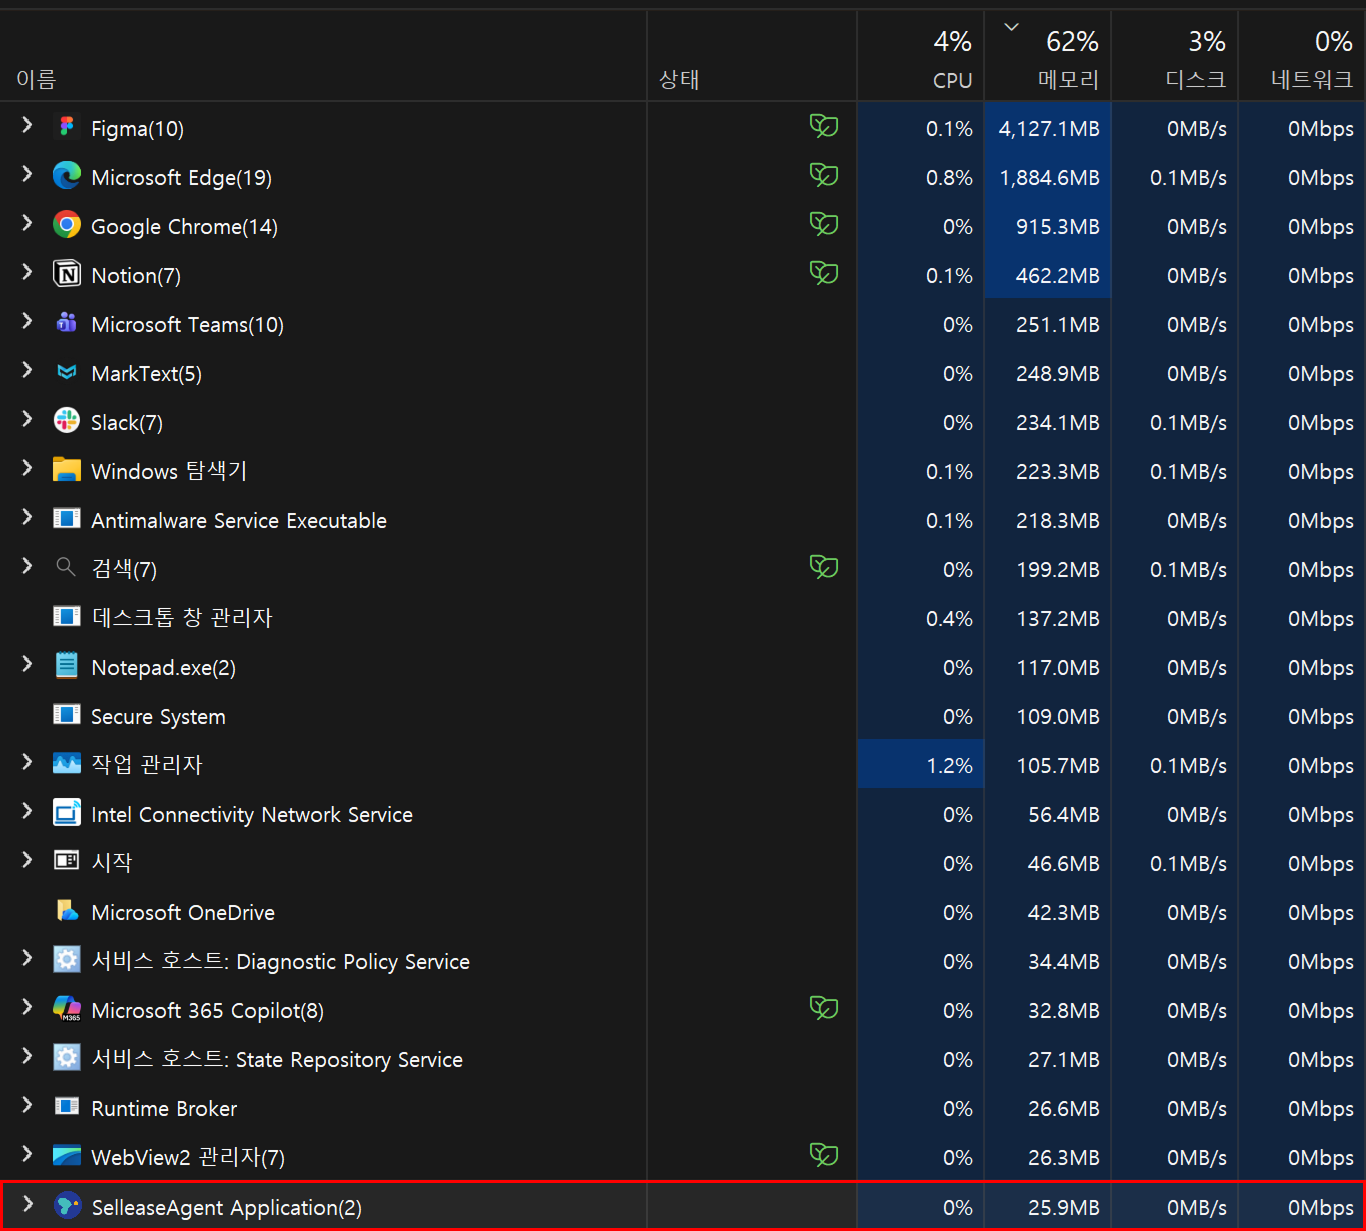Click the 시작 process icon
This screenshot has width=1366, height=1231.
point(67,861)
